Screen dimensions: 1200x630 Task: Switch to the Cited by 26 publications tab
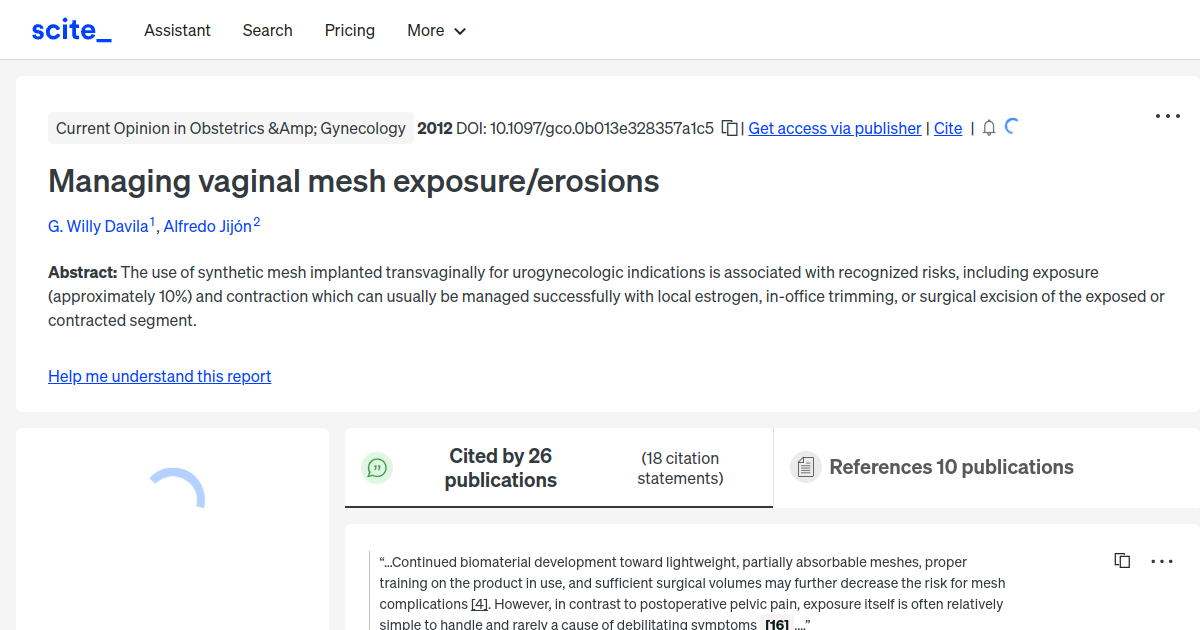point(500,467)
